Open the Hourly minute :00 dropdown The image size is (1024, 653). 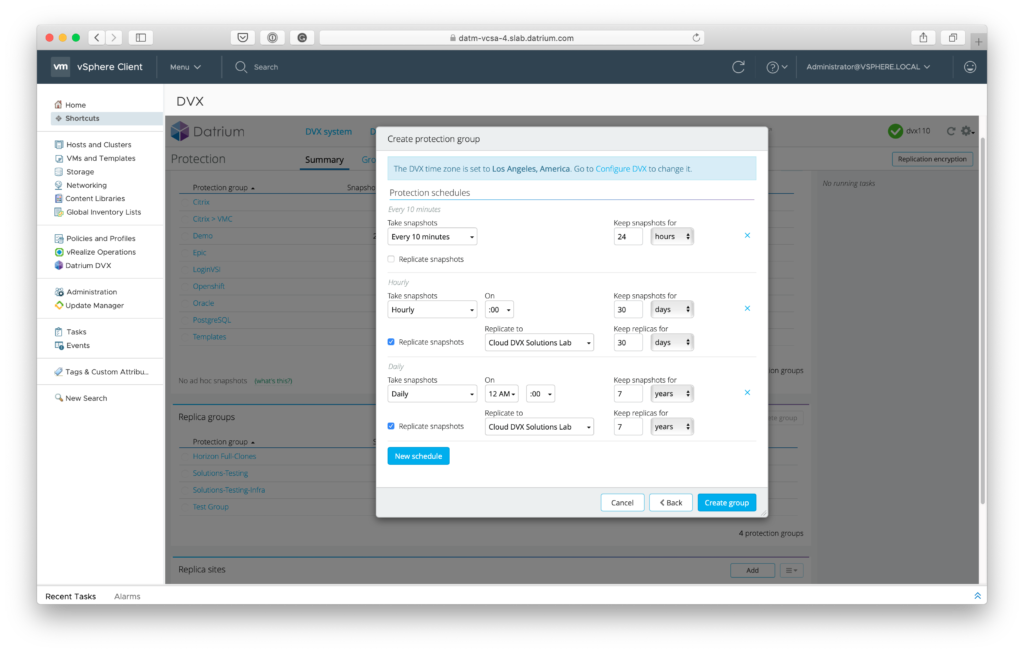499,310
